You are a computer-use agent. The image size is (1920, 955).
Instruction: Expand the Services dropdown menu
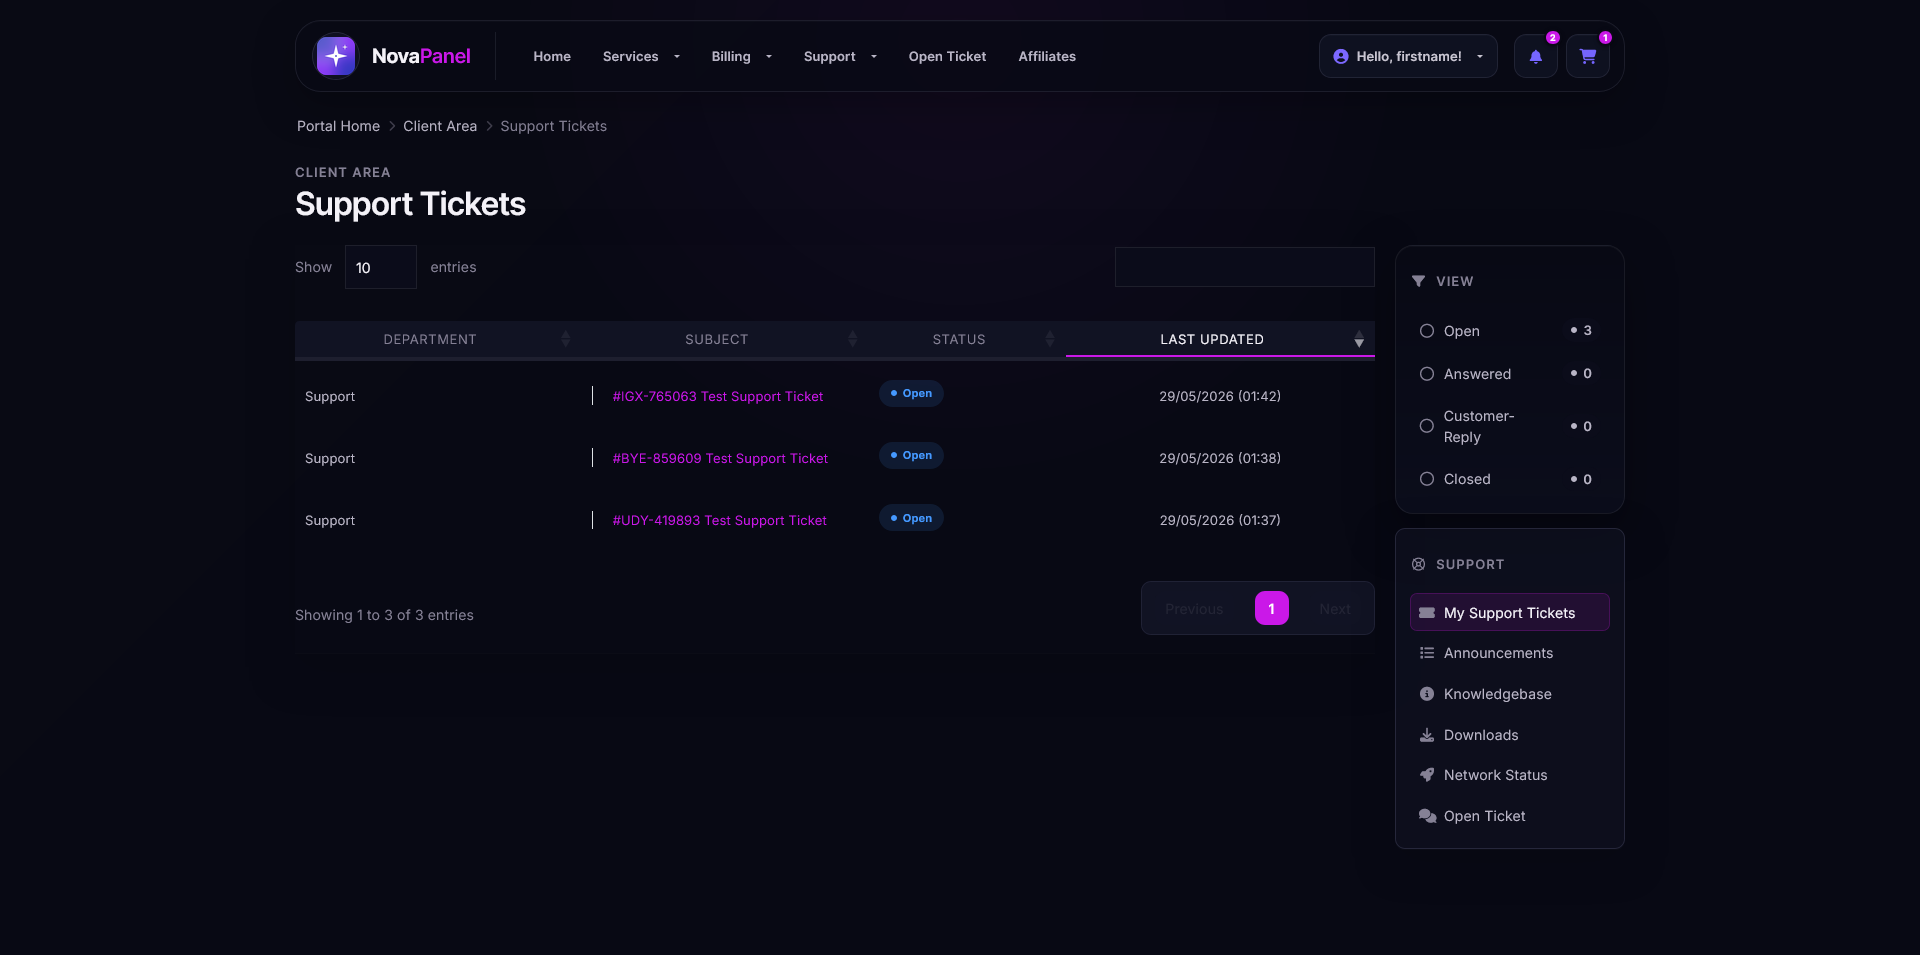(x=641, y=56)
